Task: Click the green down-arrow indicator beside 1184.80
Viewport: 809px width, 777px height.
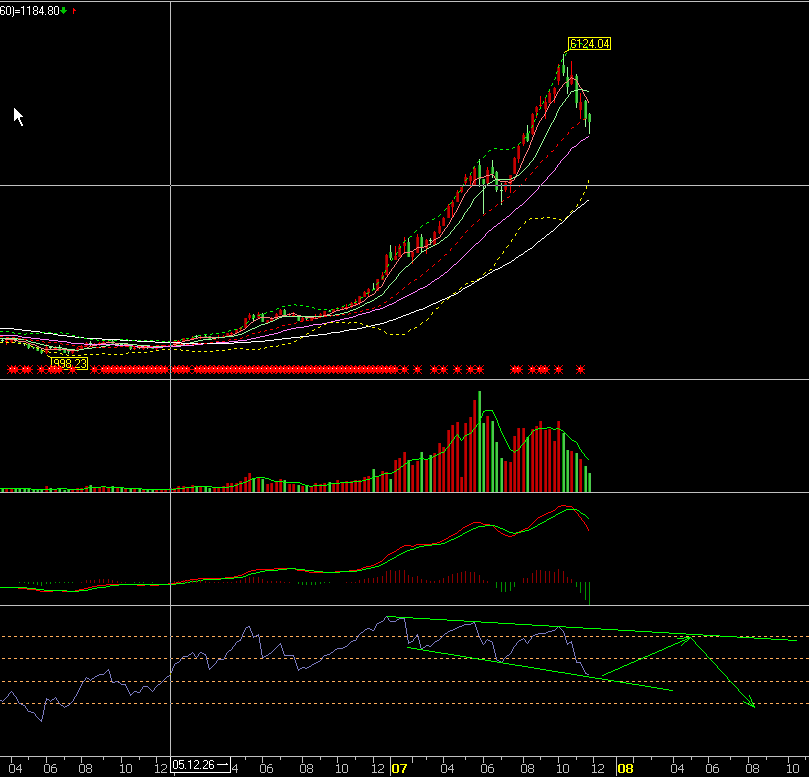Action: coord(63,10)
